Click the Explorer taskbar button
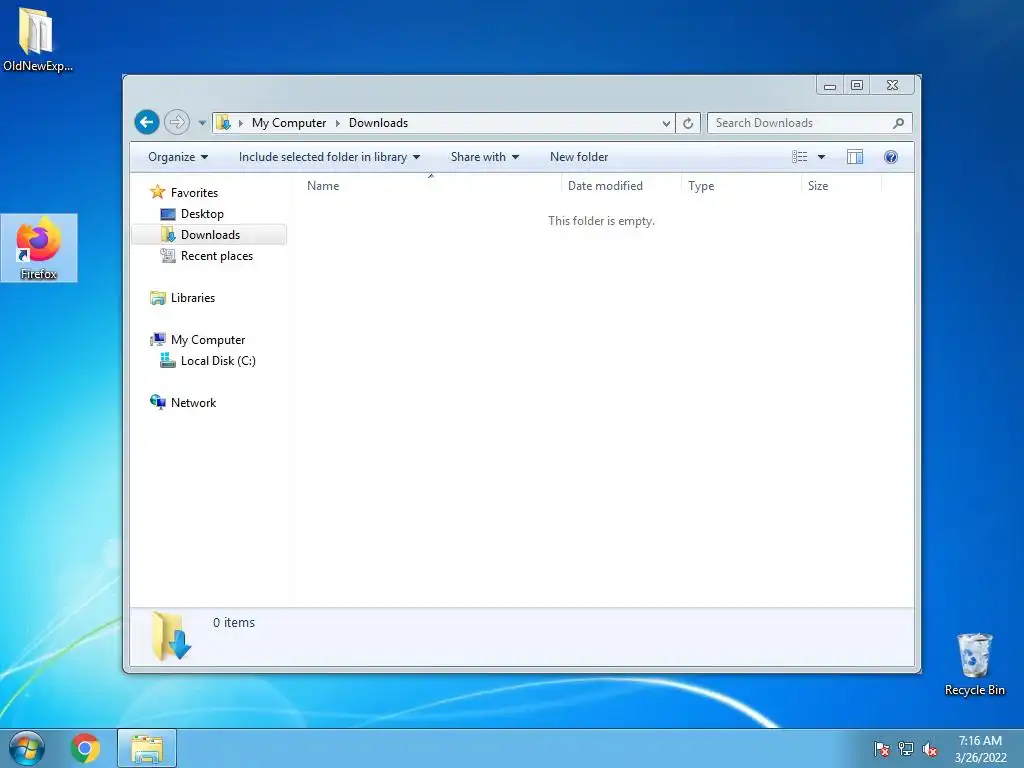The height and width of the screenshot is (768, 1024). (147, 748)
